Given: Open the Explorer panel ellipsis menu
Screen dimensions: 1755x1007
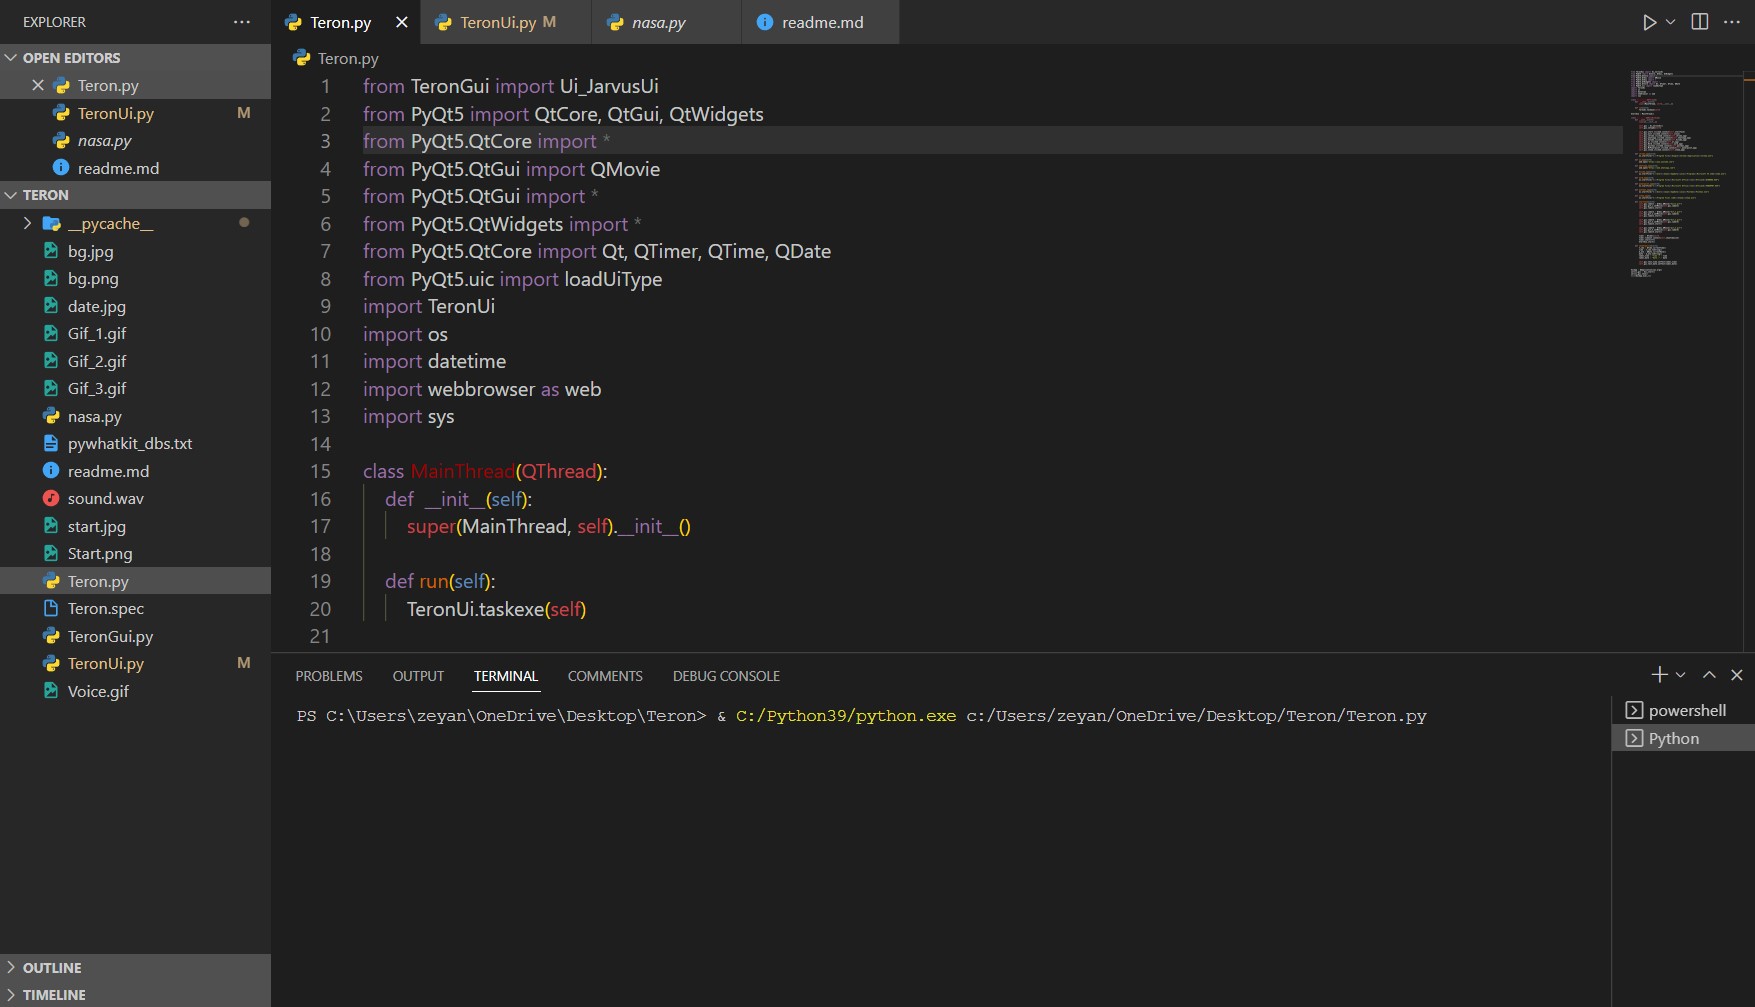Looking at the screenshot, I should pos(242,22).
